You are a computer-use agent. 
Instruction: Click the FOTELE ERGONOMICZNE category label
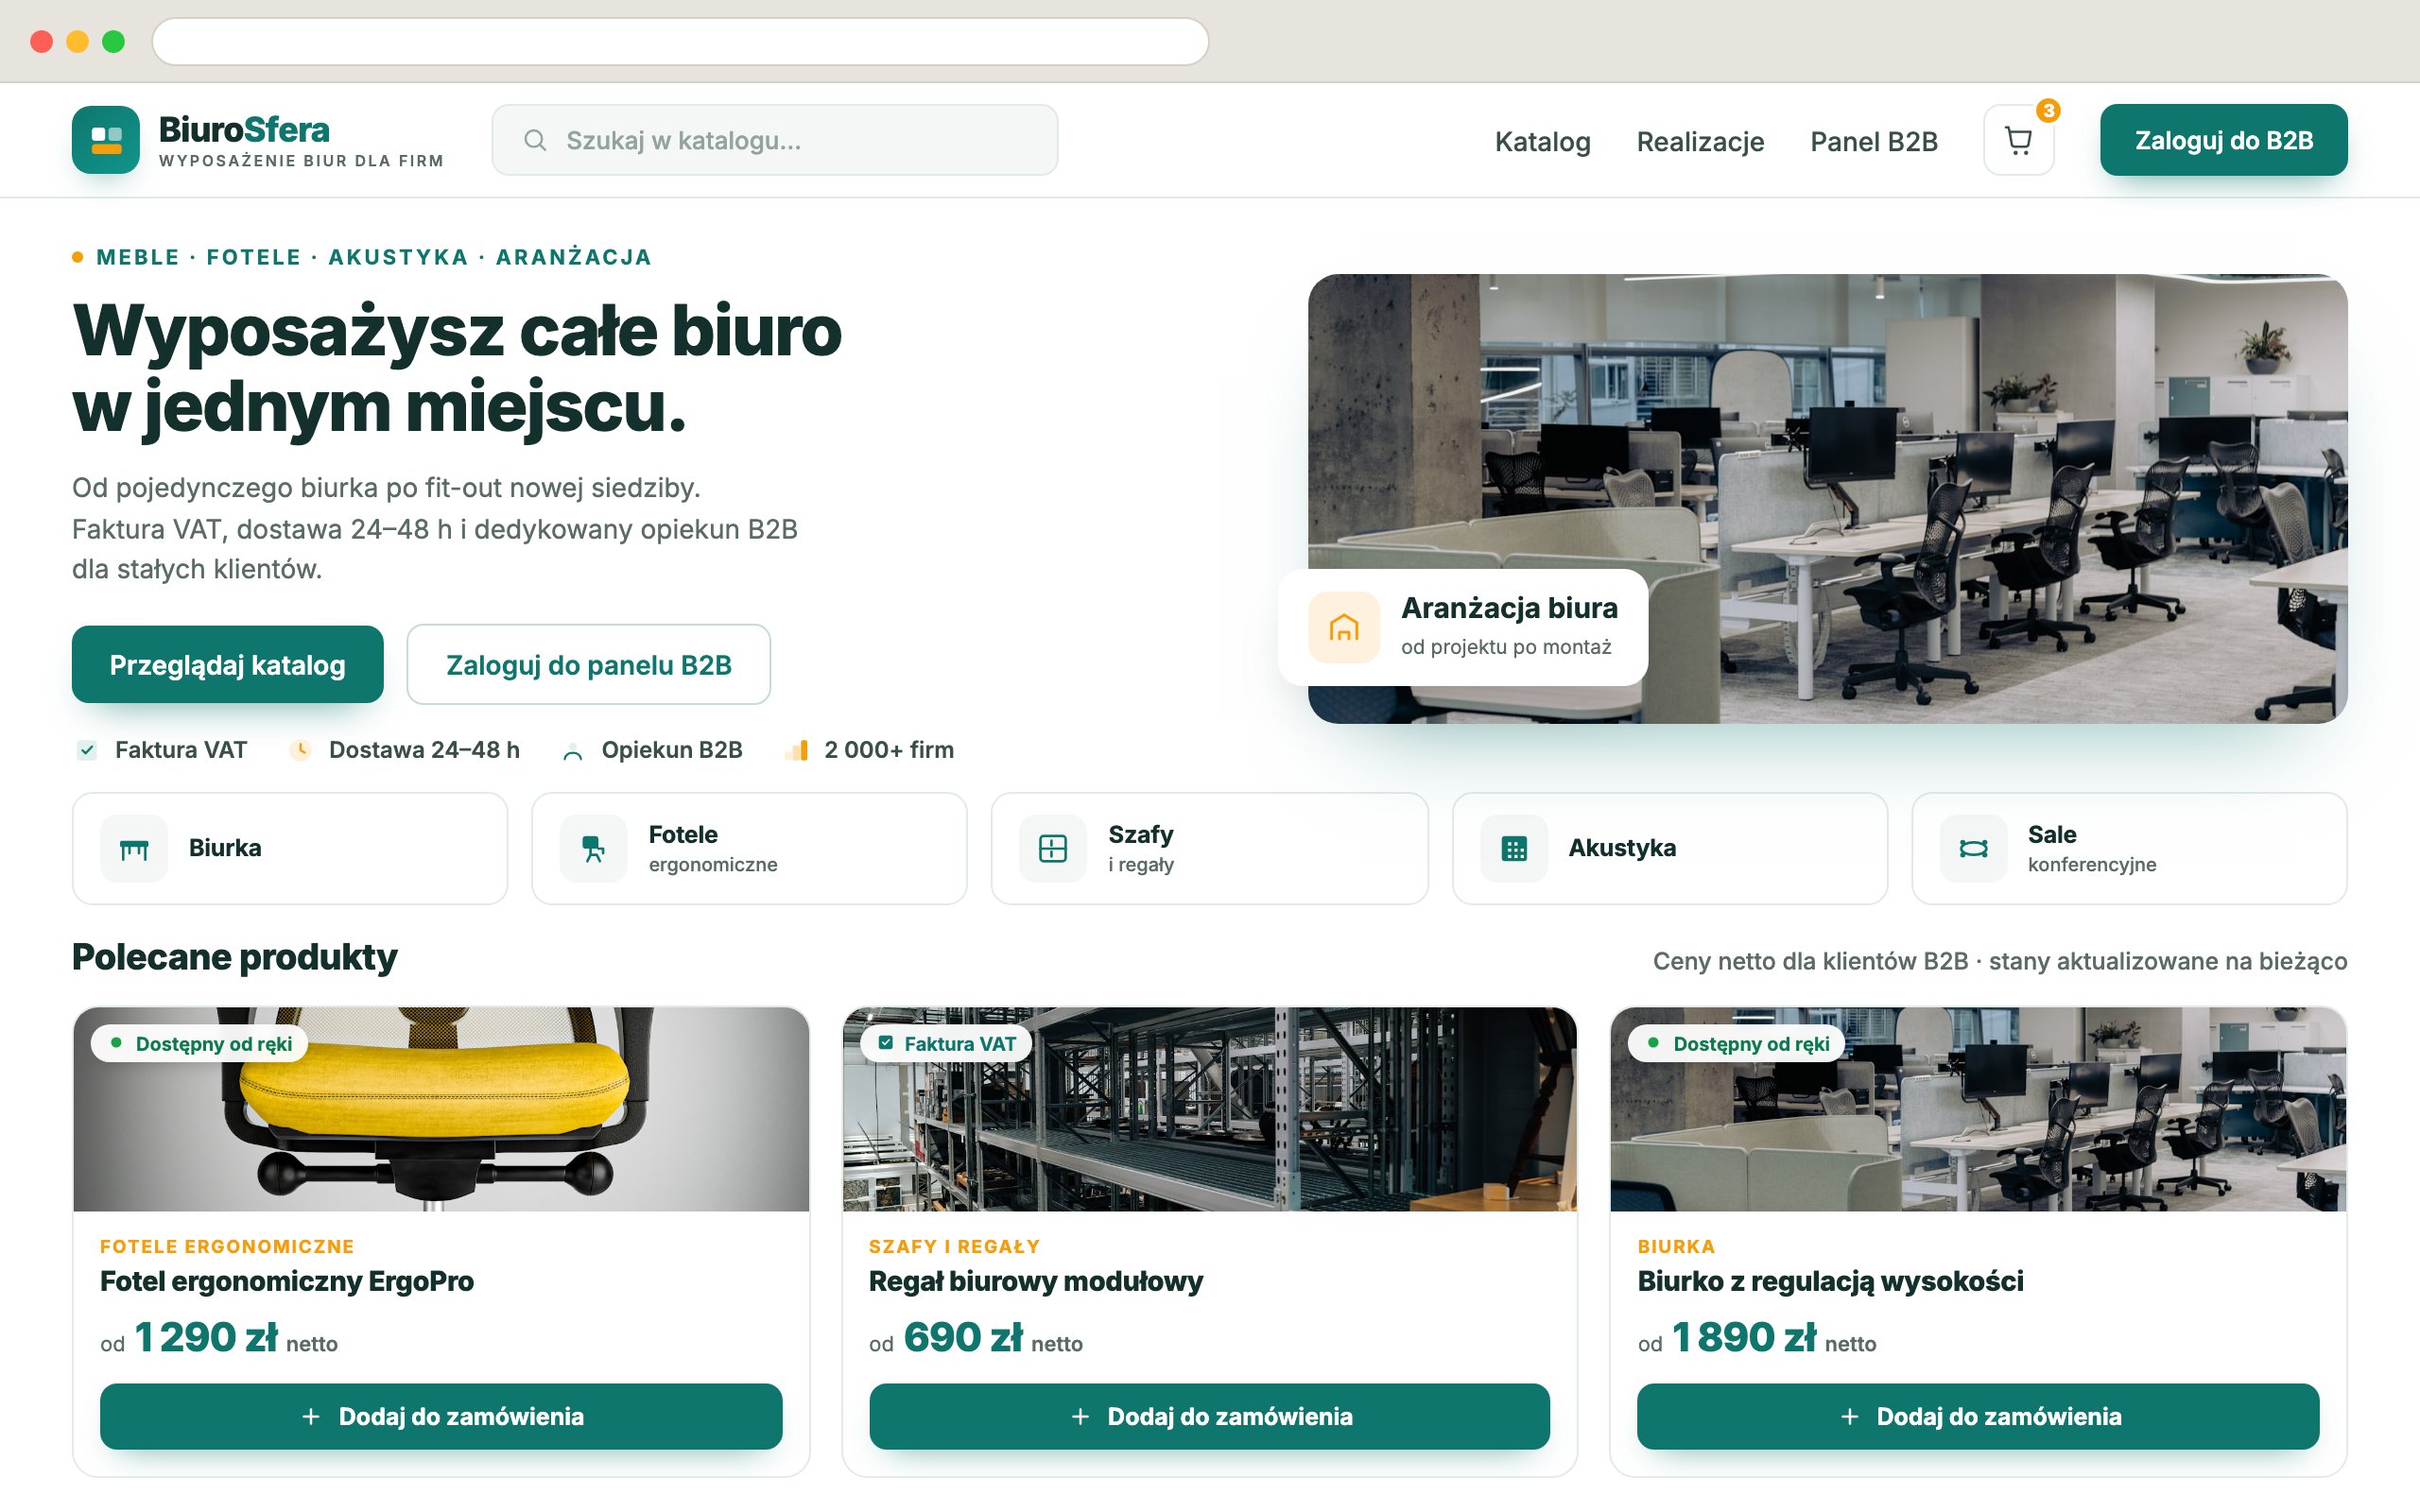[x=227, y=1246]
